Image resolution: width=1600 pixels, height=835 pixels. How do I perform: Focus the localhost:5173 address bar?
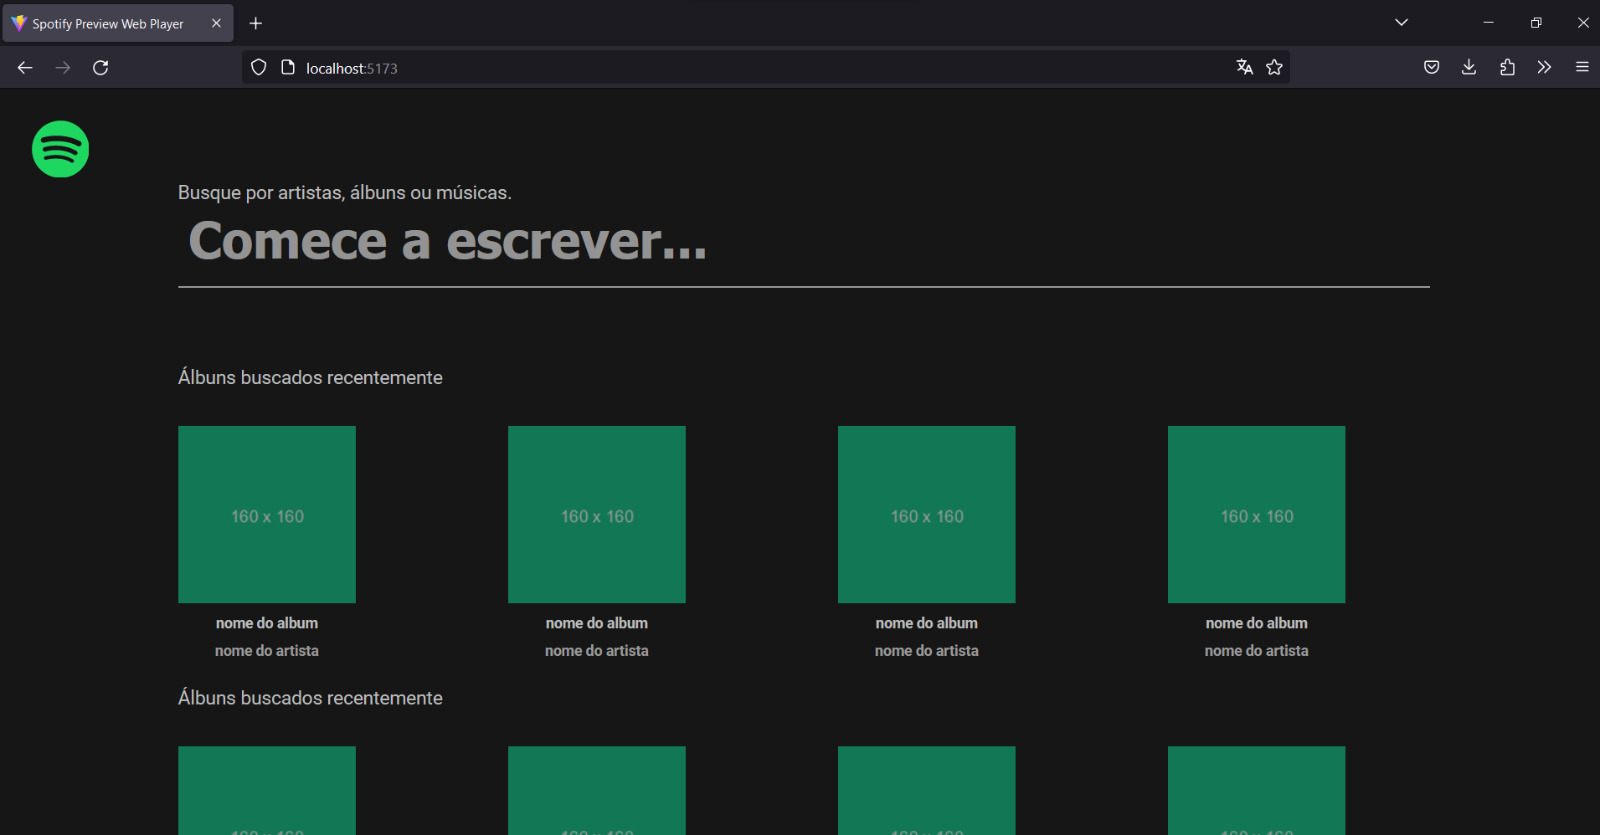click(765, 67)
